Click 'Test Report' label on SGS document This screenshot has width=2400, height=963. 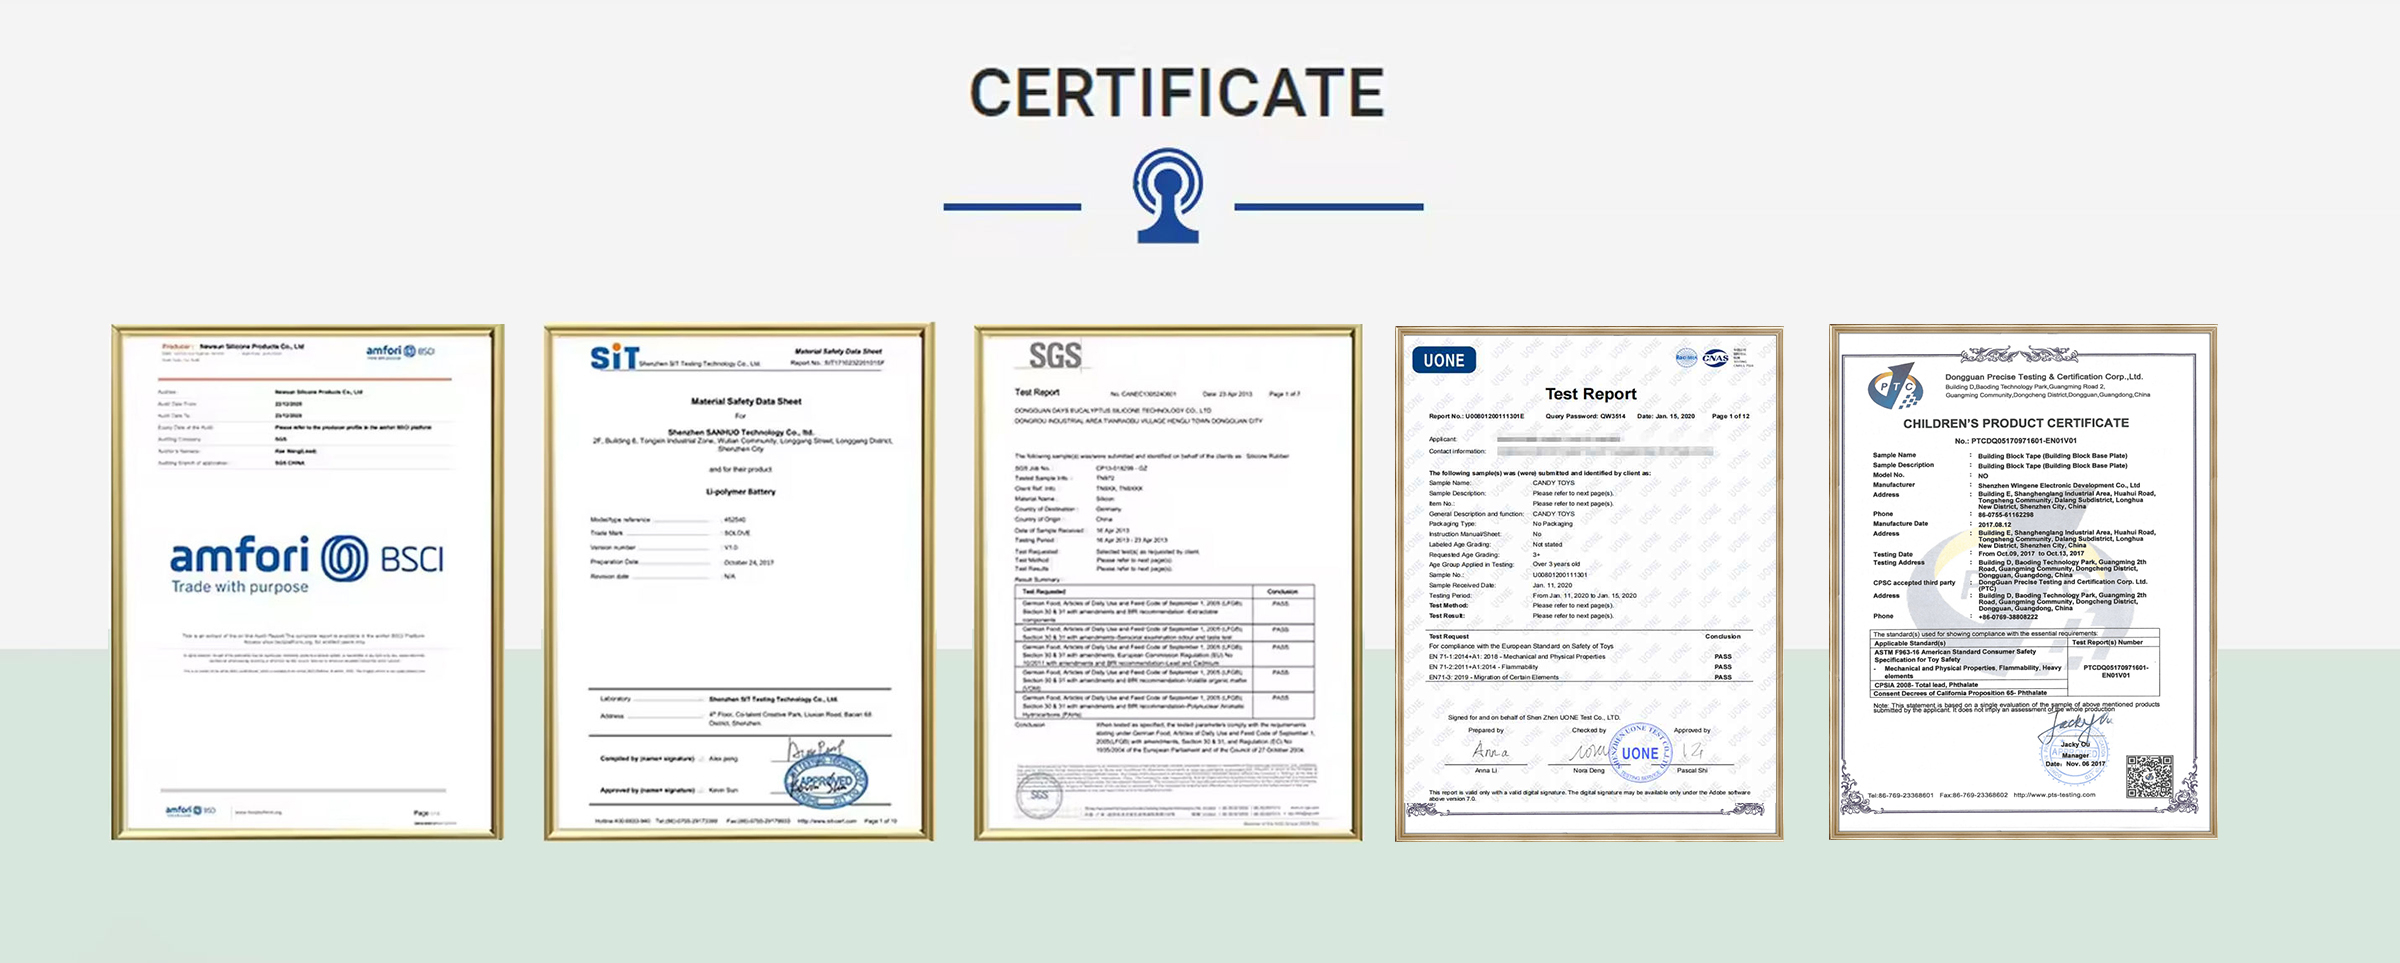(x=1037, y=392)
